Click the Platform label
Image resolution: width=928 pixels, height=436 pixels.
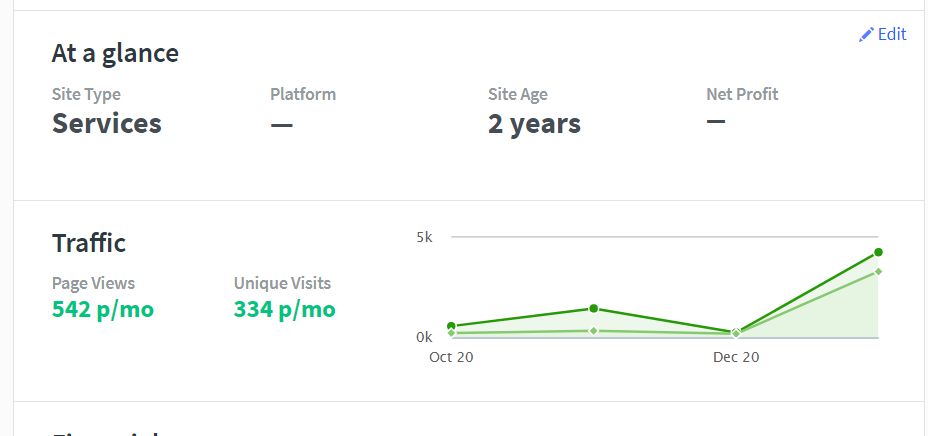point(303,94)
